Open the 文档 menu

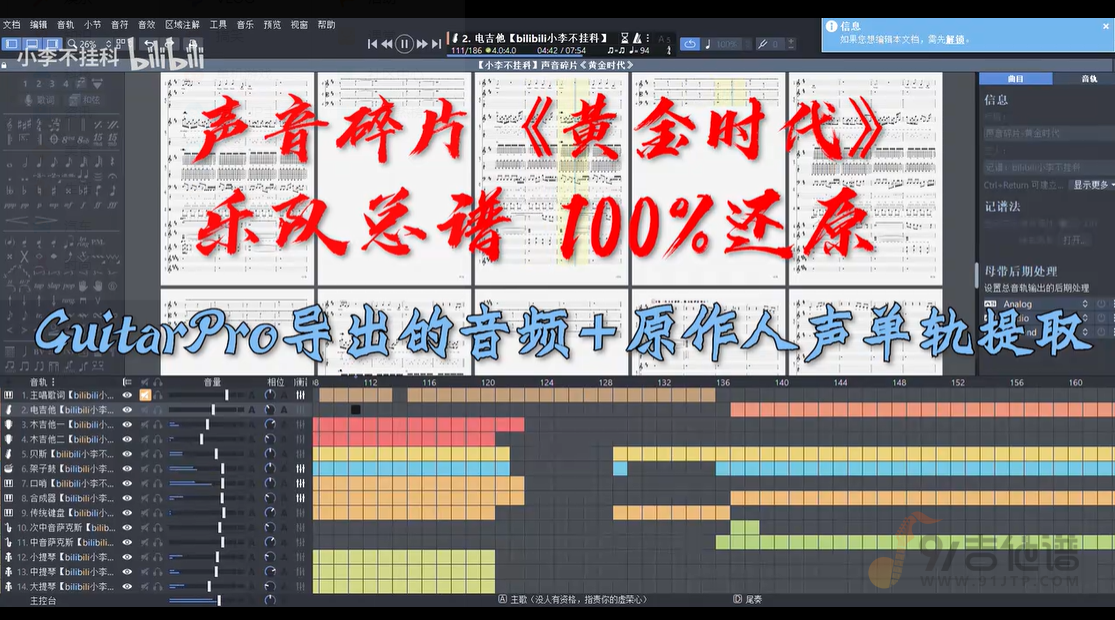pos(12,25)
